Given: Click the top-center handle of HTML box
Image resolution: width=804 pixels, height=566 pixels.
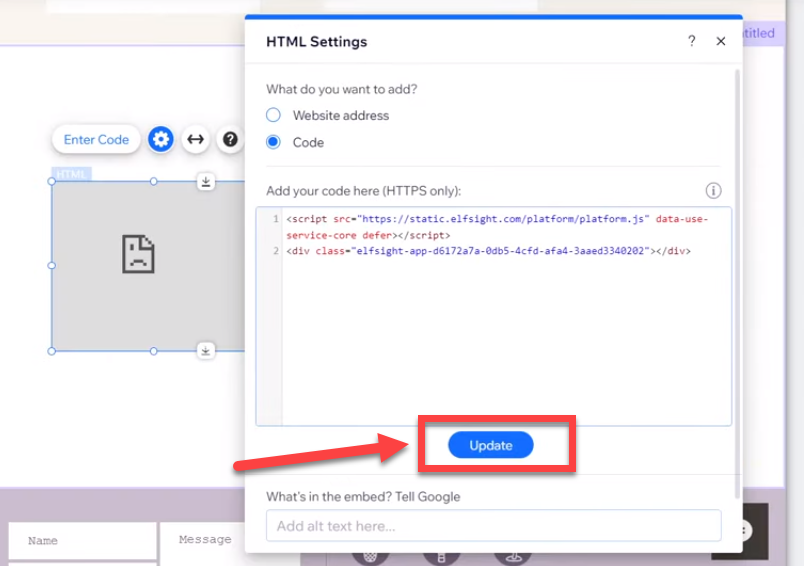Looking at the screenshot, I should [153, 181].
